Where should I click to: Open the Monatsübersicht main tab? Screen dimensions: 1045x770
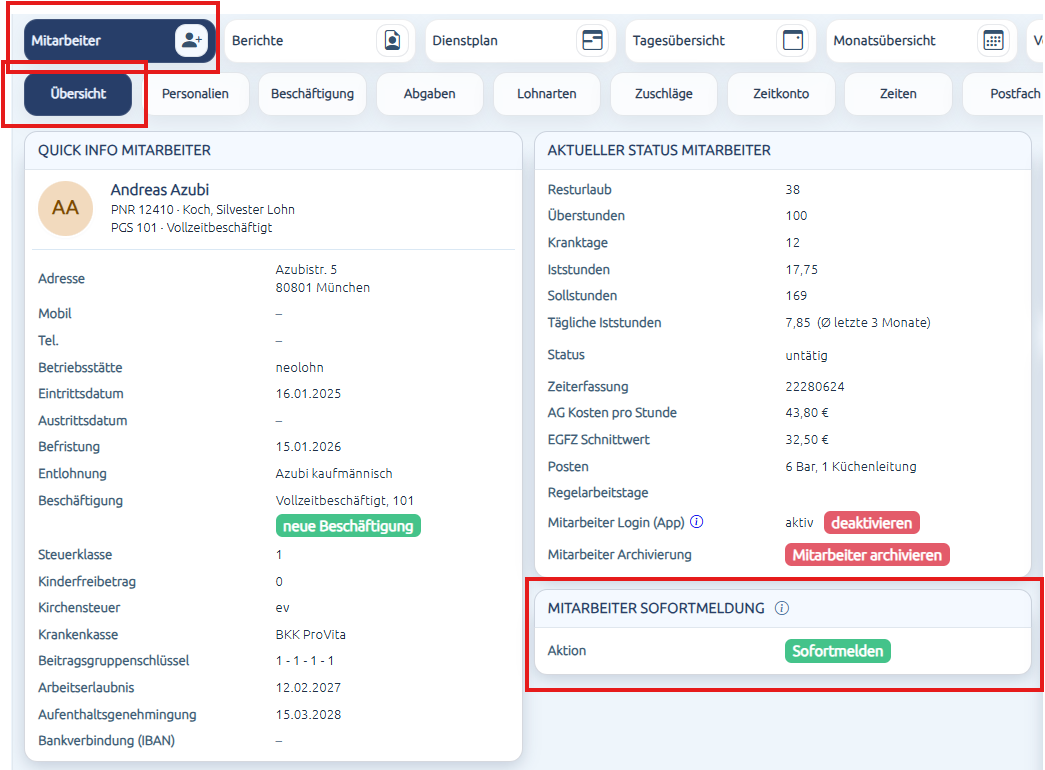pos(921,41)
